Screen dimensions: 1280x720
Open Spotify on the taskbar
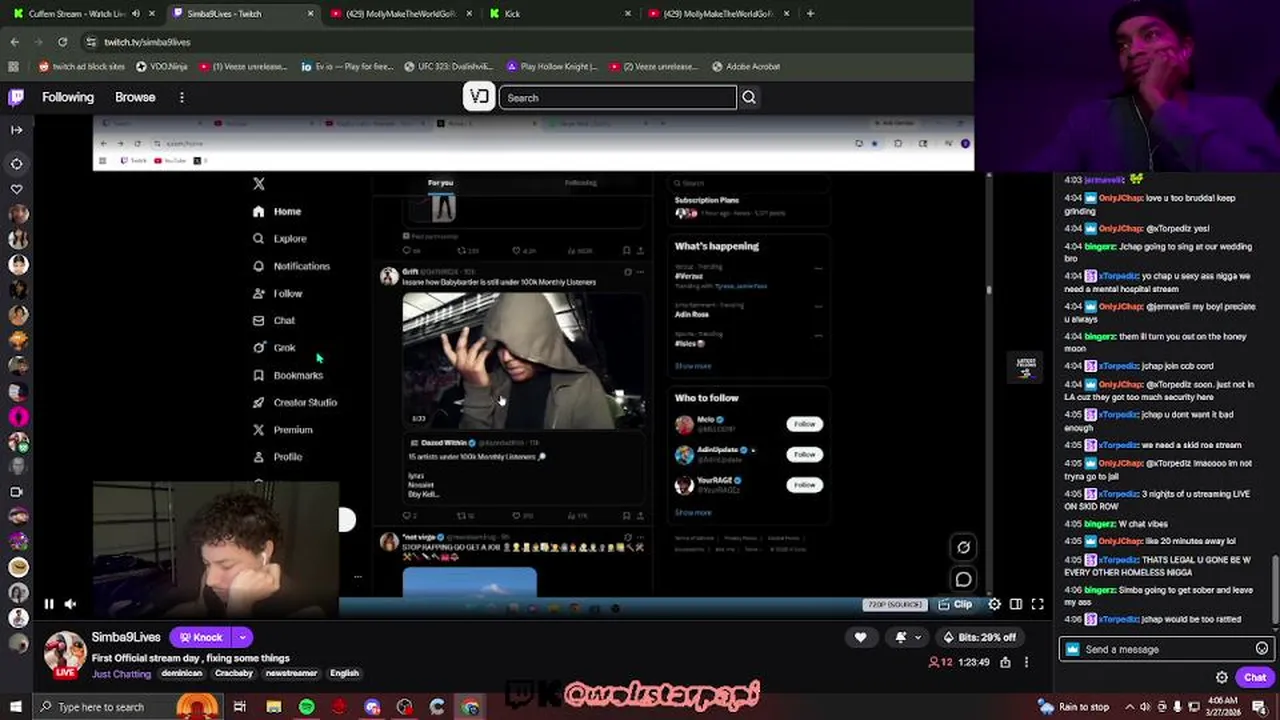tap(306, 707)
